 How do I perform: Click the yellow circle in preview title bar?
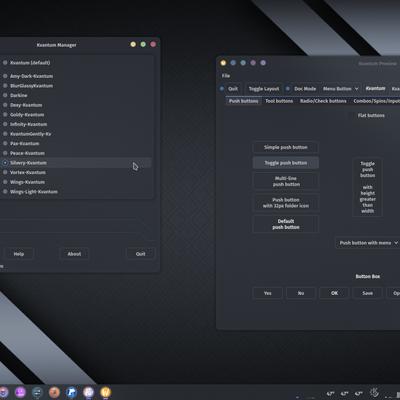(x=223, y=63)
